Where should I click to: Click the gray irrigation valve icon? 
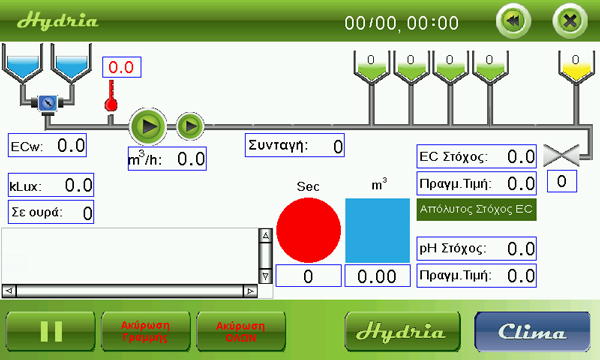pos(561,155)
